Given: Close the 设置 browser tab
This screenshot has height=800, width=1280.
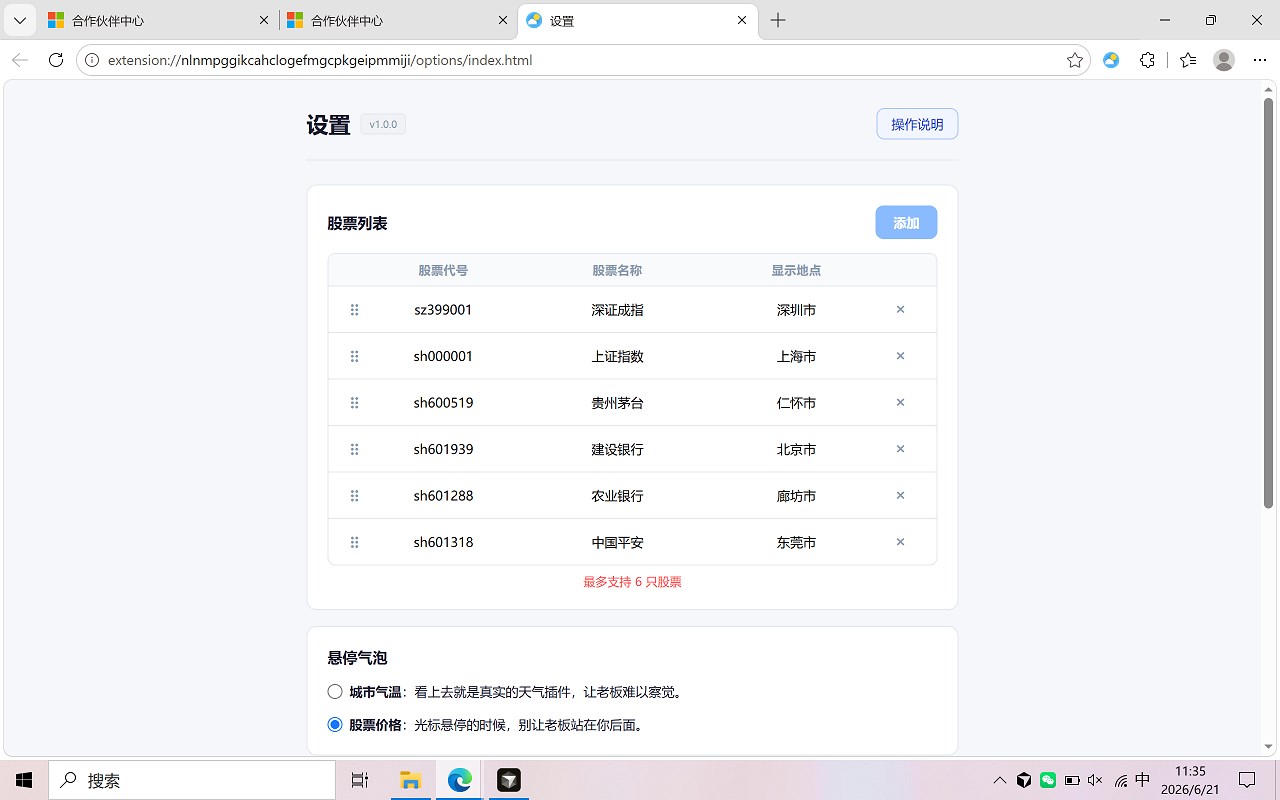Looking at the screenshot, I should (x=742, y=20).
